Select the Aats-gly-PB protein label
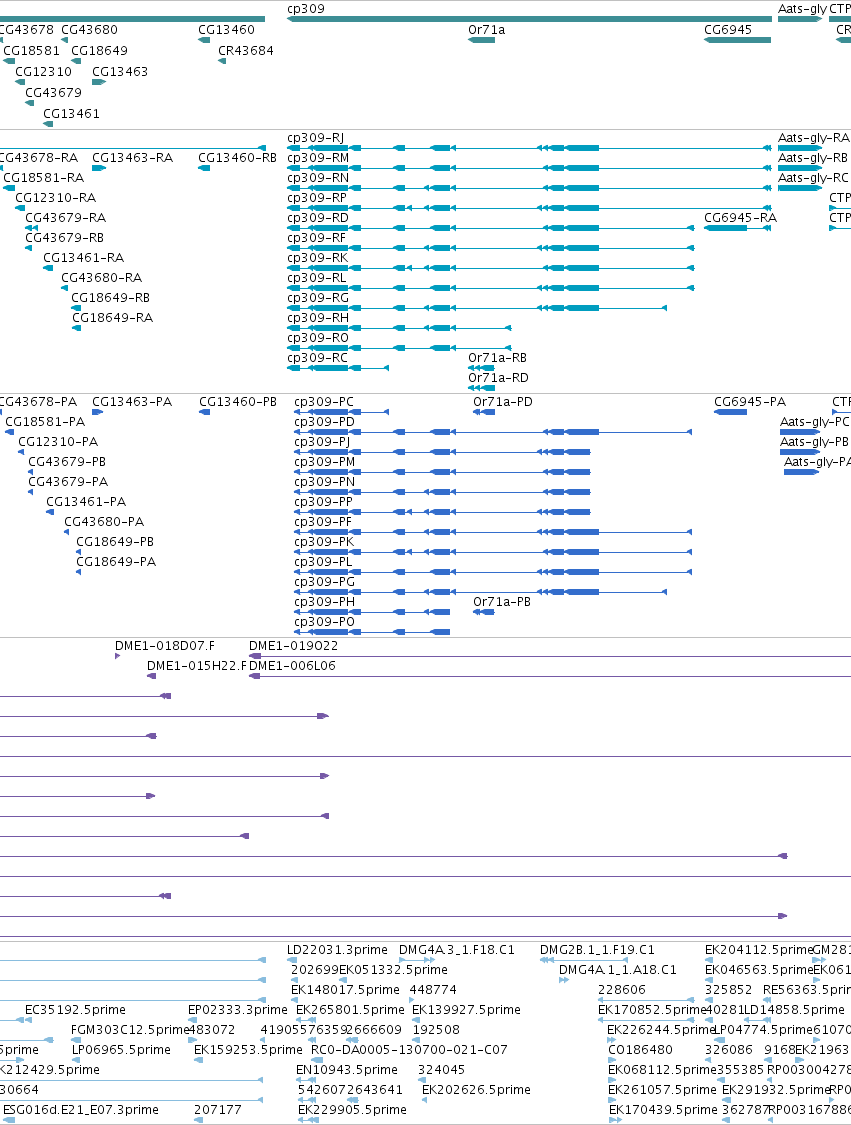The width and height of the screenshot is (851, 1125). [x=814, y=442]
